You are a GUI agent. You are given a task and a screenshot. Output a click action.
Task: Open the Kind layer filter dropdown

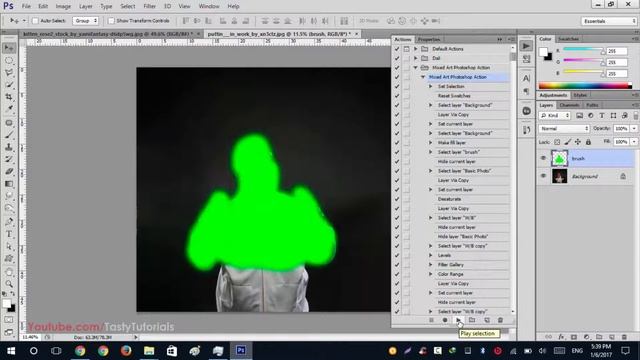click(555, 116)
